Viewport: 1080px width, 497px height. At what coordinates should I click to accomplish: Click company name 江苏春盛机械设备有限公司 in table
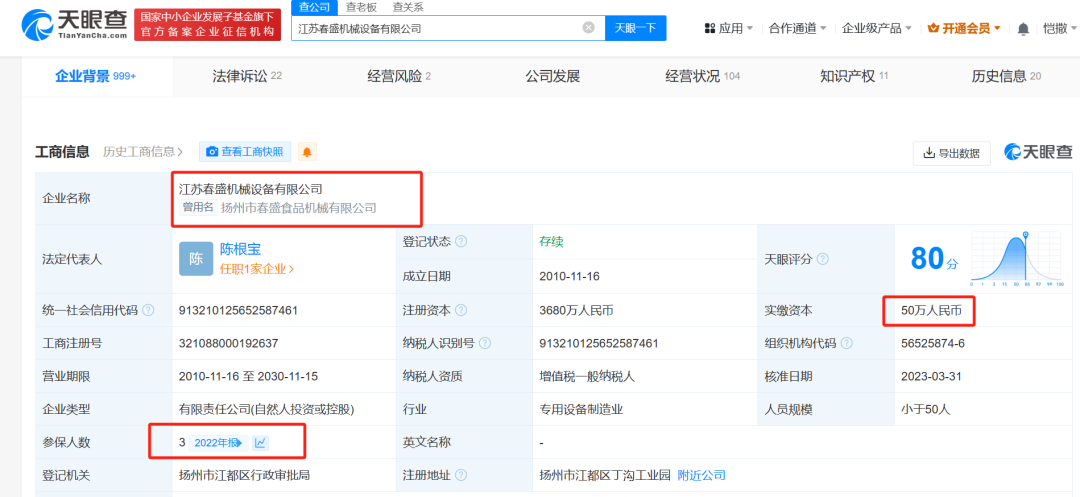pos(251,189)
